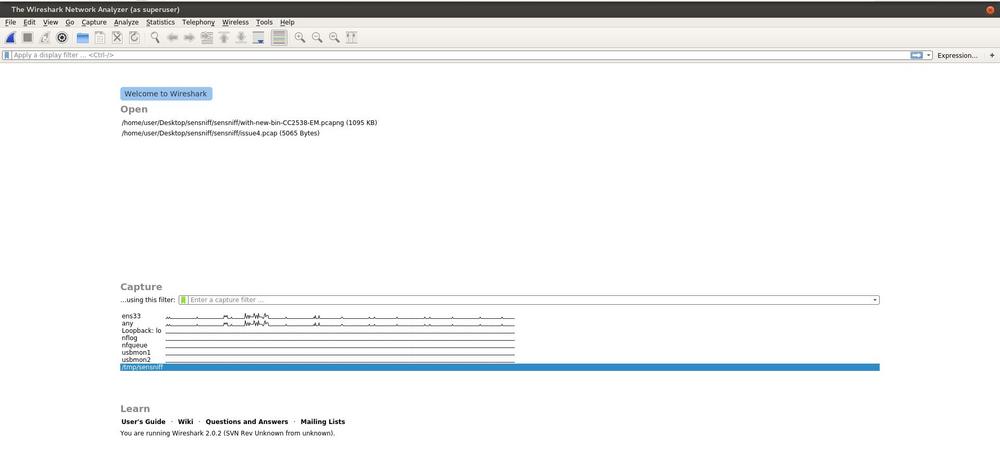The width and height of the screenshot is (1000, 461).
Task: Close the Wireshark window
Action: 990,10
